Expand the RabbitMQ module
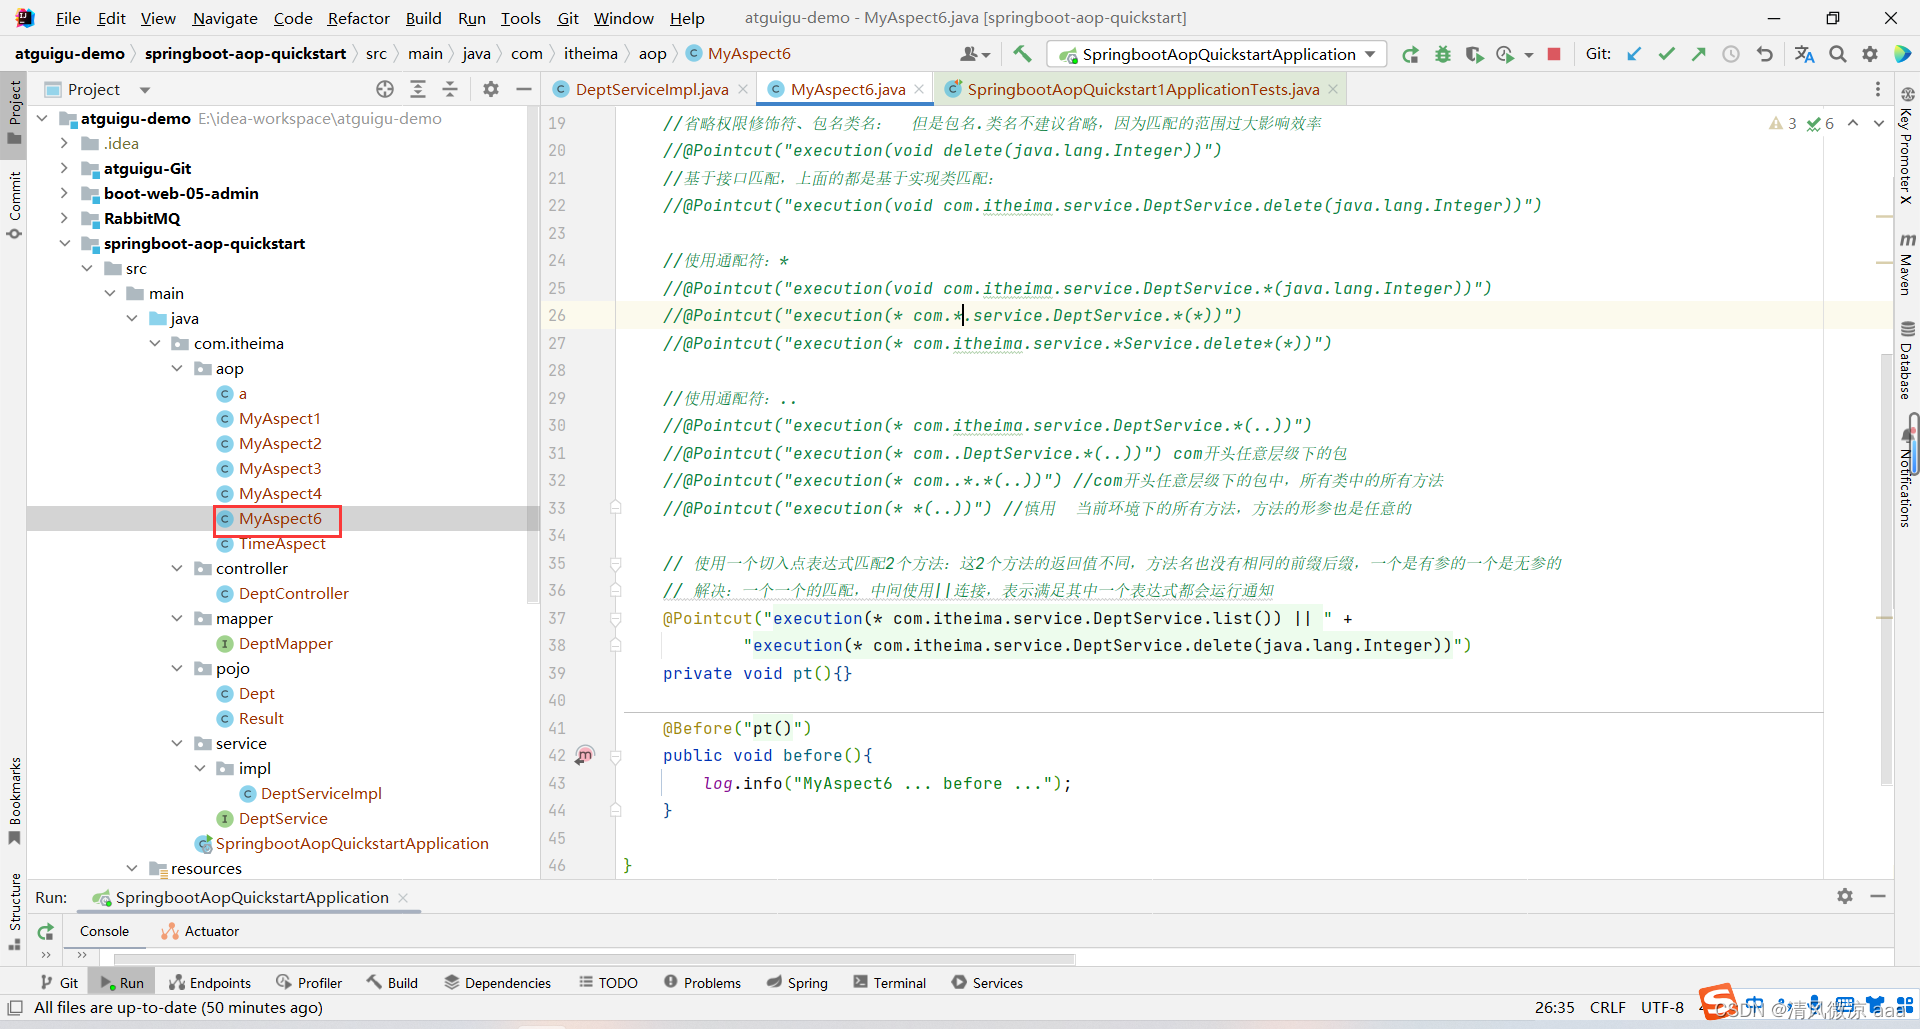This screenshot has height=1029, width=1920. (64, 218)
